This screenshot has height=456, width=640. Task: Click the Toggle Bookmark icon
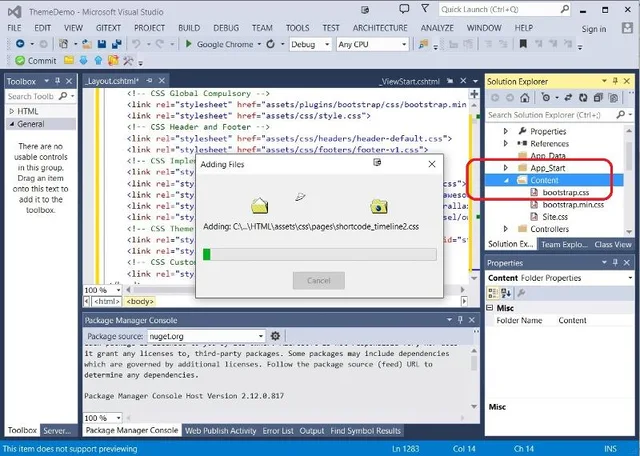coord(523,44)
